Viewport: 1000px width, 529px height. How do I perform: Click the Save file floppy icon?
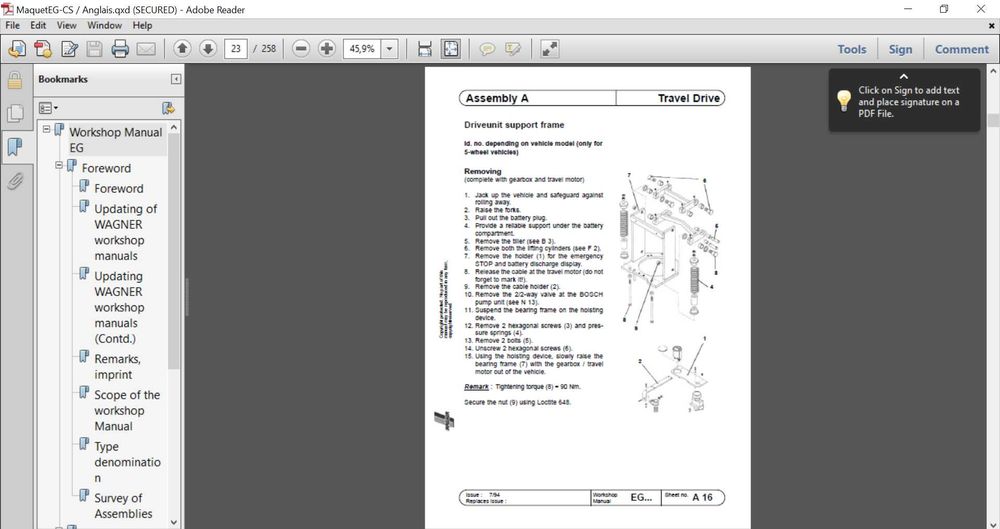94,48
